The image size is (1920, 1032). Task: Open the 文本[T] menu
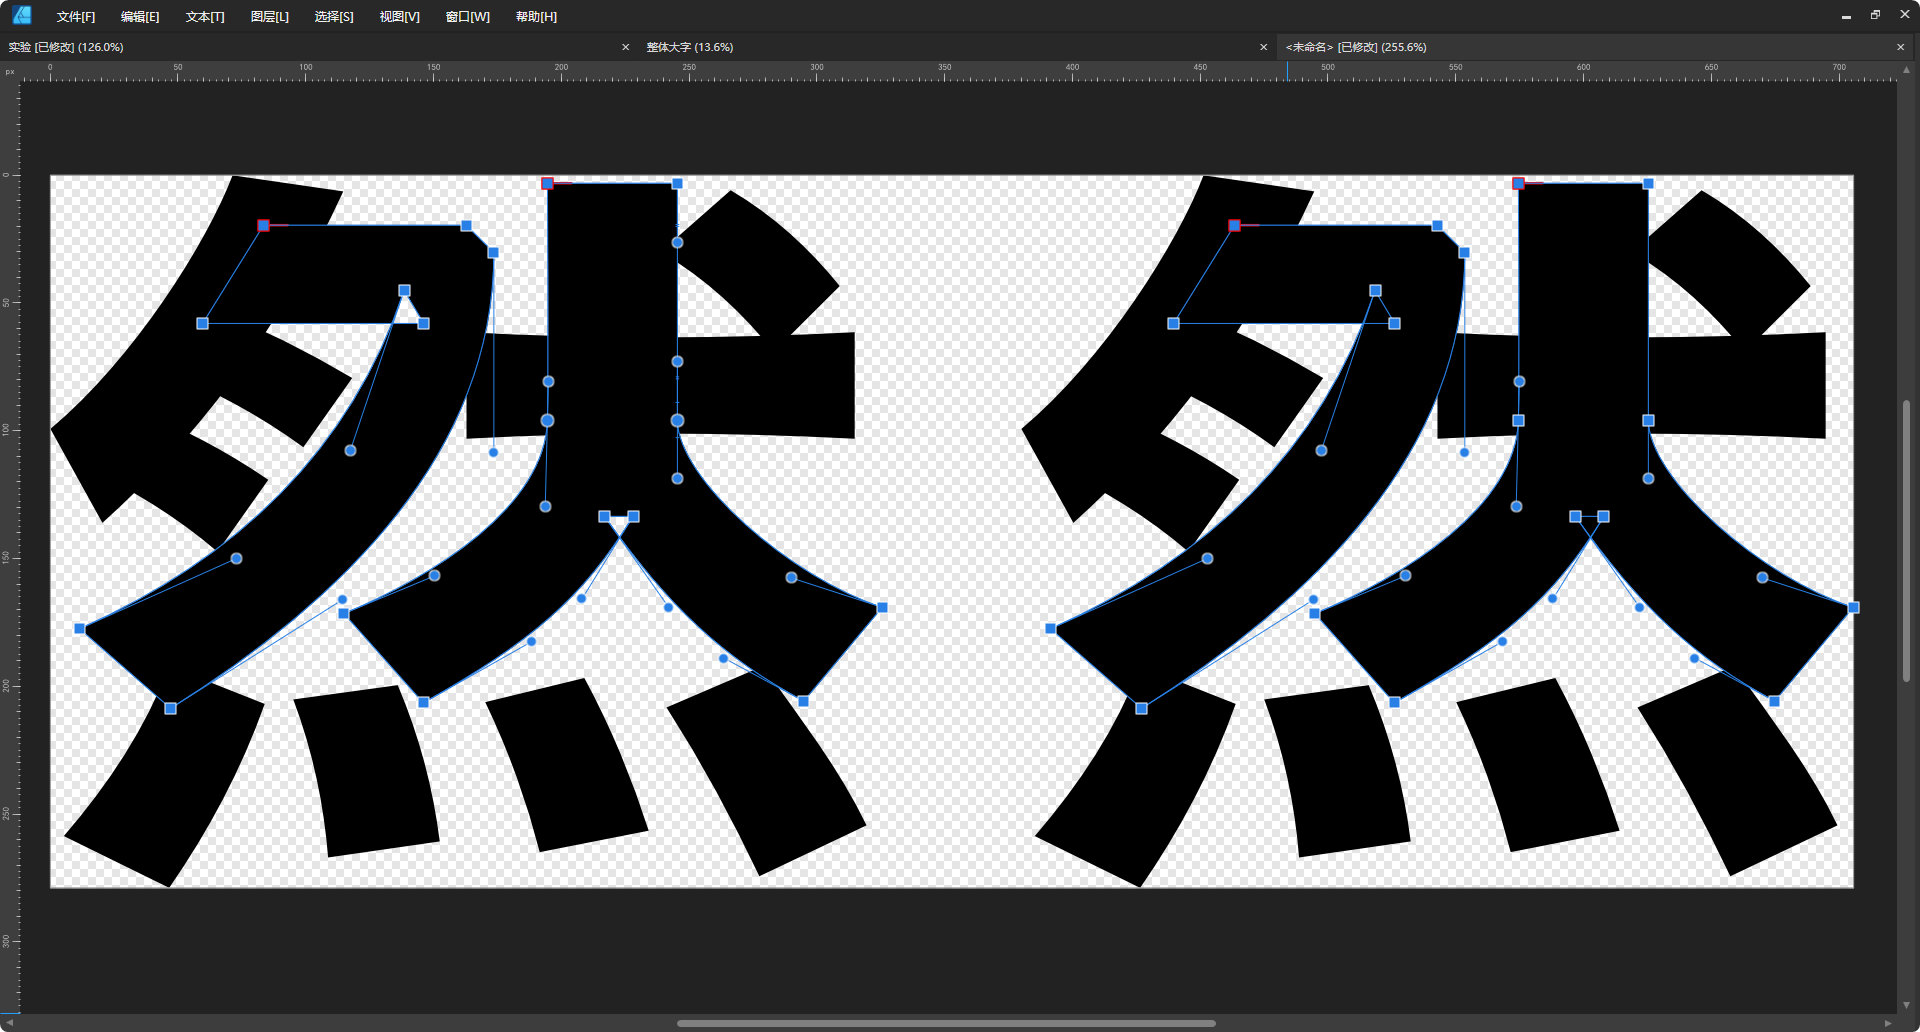pyautogui.click(x=204, y=16)
